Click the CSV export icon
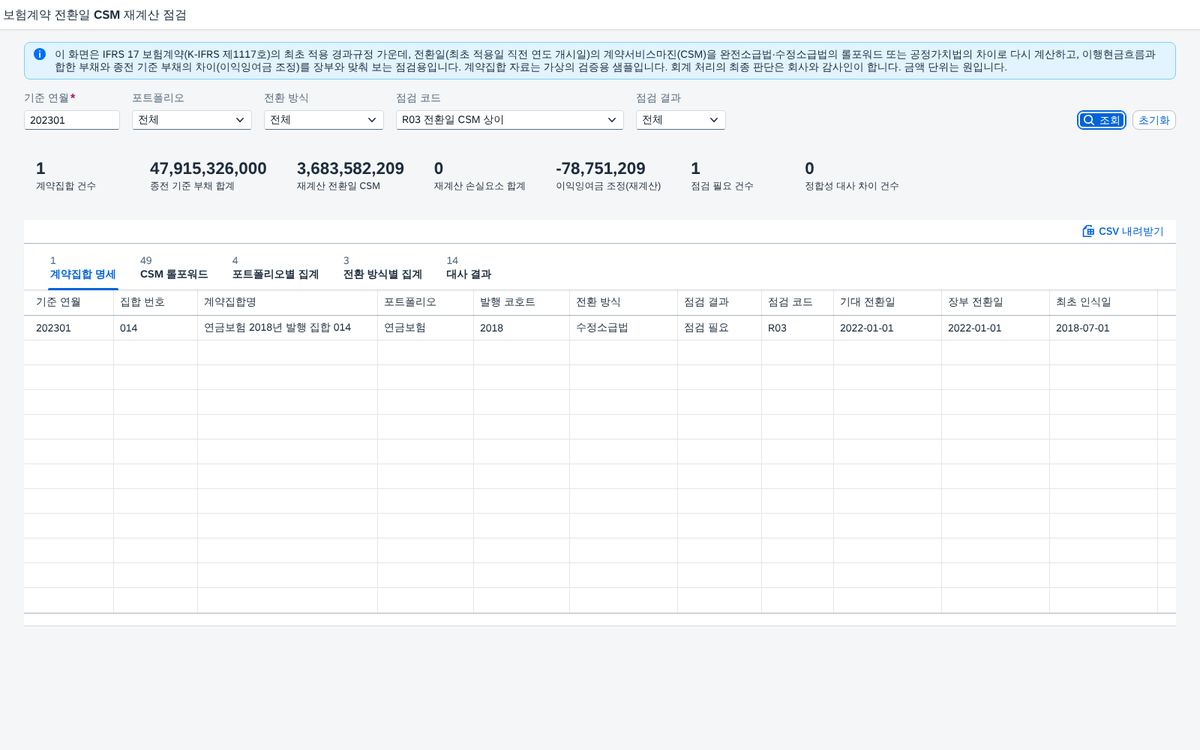The height and width of the screenshot is (750, 1200). 1088,231
